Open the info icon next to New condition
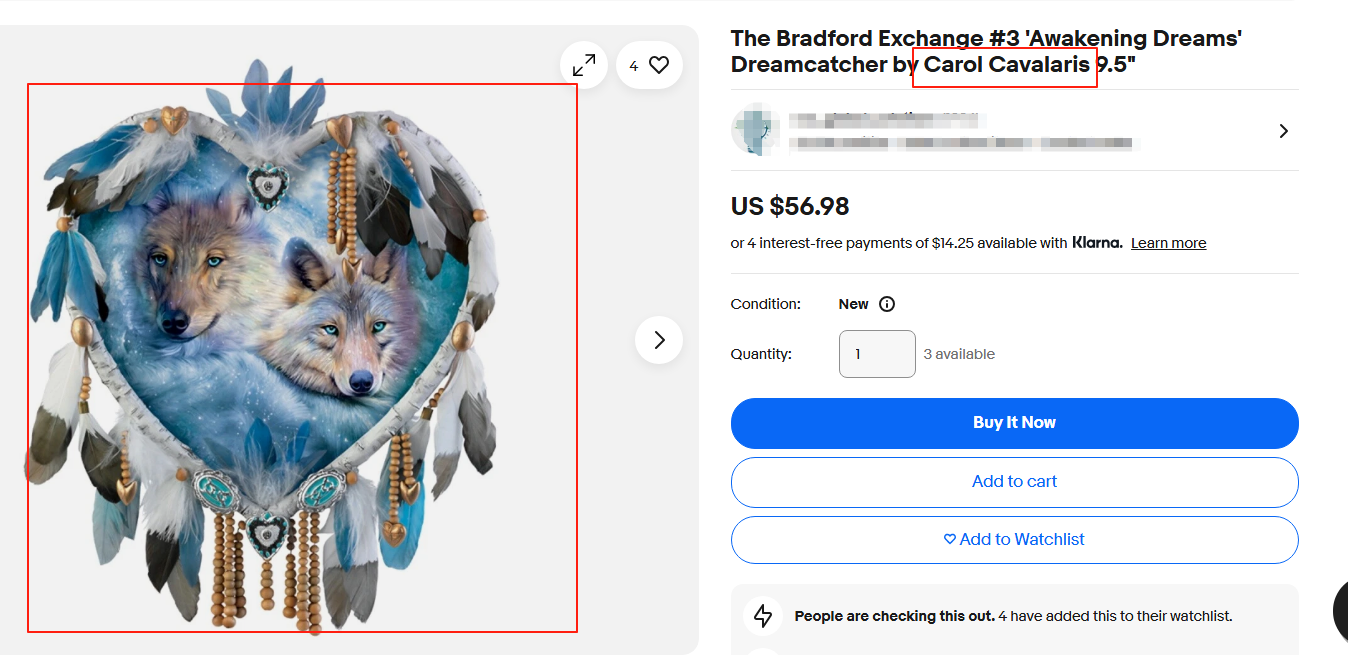 point(885,303)
